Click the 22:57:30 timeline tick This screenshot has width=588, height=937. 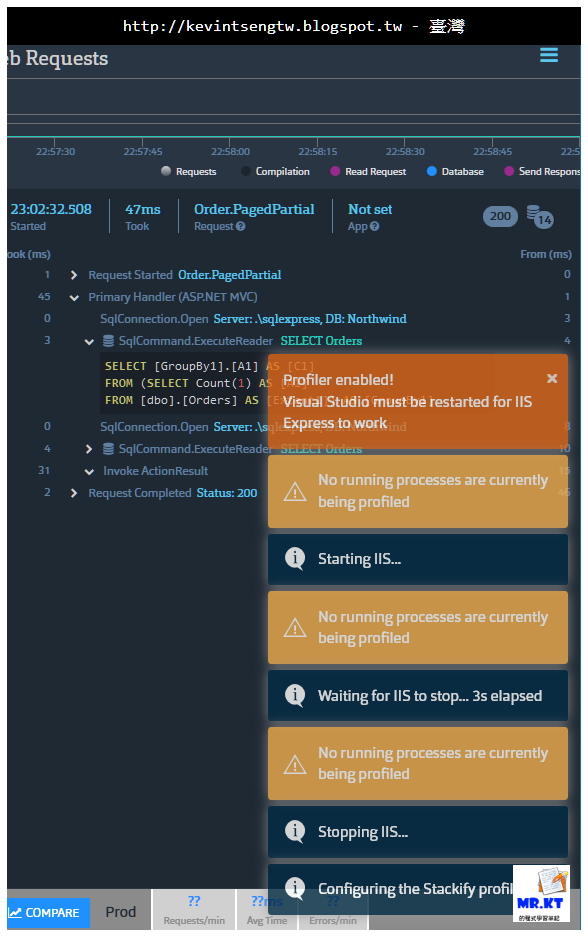[x=55, y=151]
